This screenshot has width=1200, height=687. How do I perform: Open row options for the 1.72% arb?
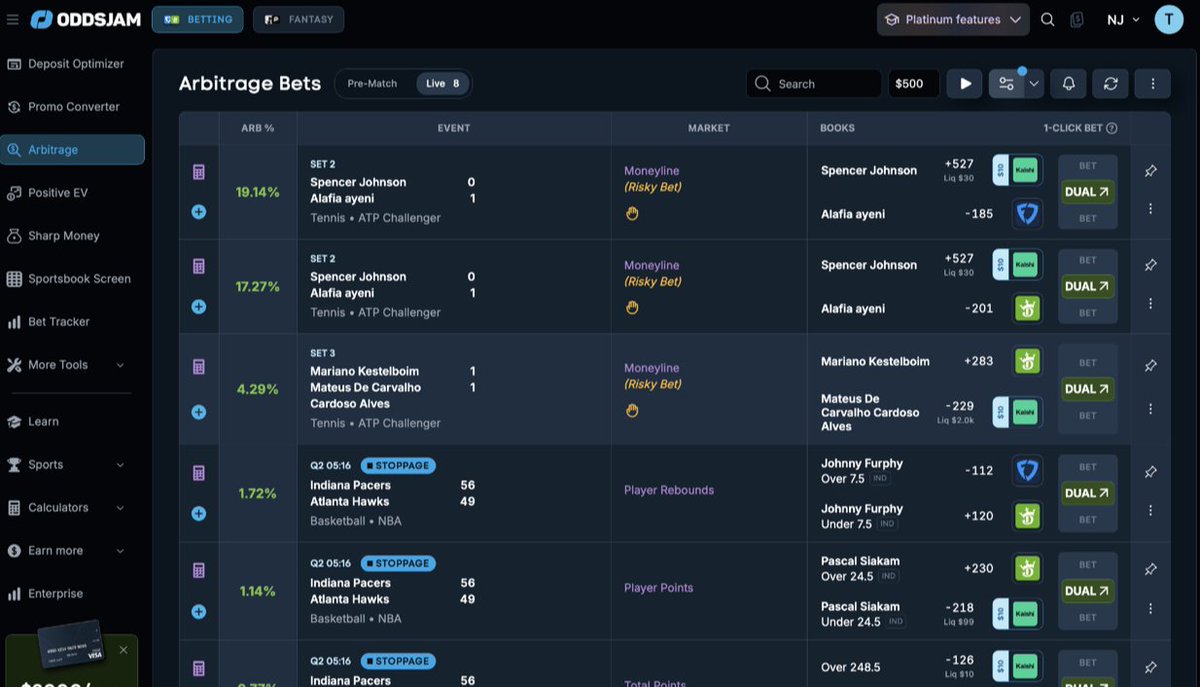1151,510
